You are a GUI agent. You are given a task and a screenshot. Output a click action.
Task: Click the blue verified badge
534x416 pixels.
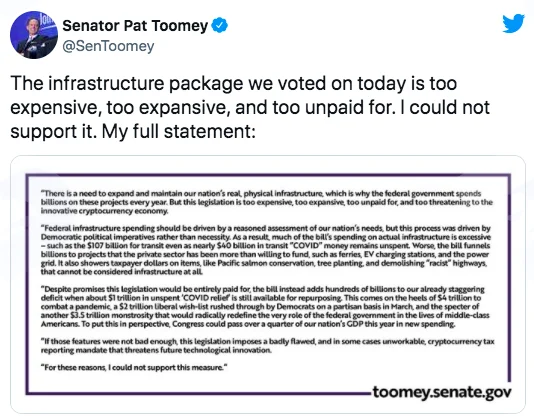[220, 26]
